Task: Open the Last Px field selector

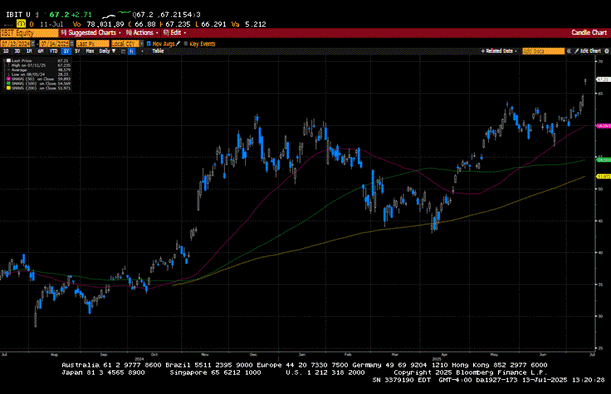Action: click(92, 44)
